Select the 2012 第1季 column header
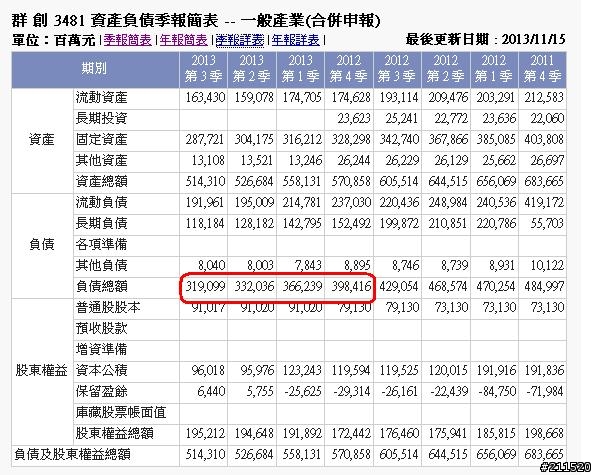Viewport: 596px width, 475px height. [x=494, y=69]
